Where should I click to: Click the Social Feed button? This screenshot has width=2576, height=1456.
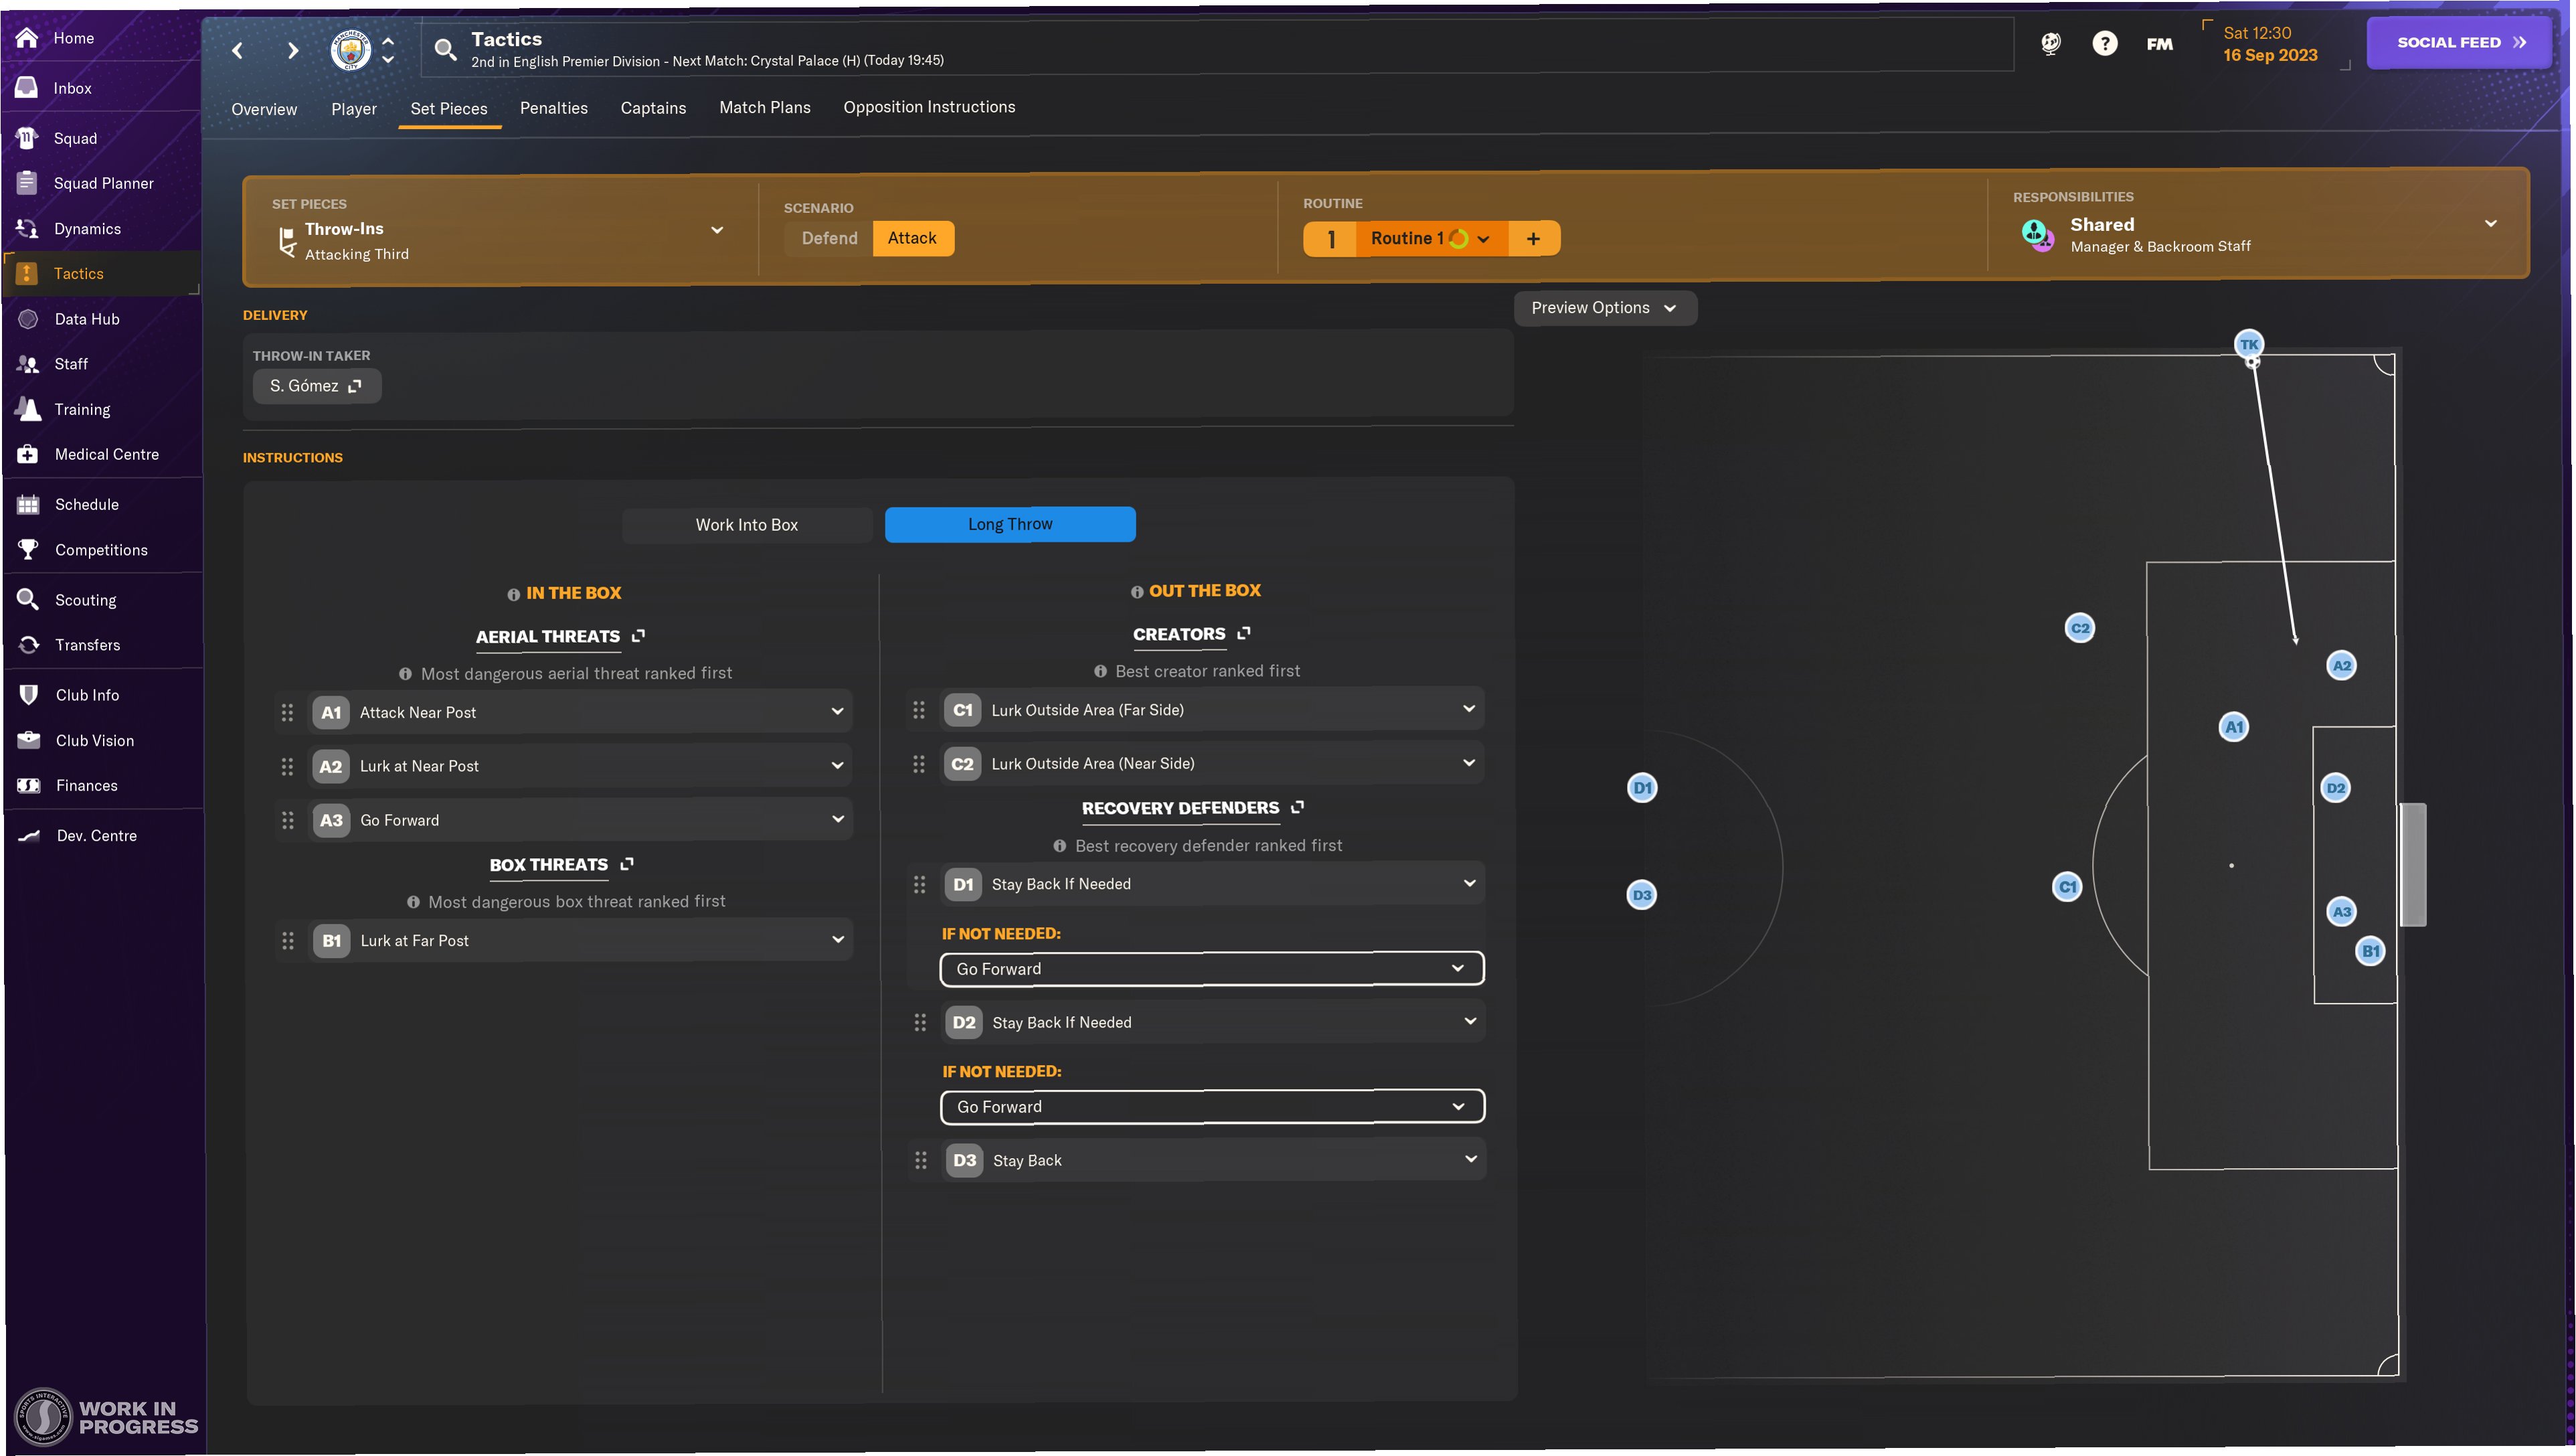pos(2459,43)
